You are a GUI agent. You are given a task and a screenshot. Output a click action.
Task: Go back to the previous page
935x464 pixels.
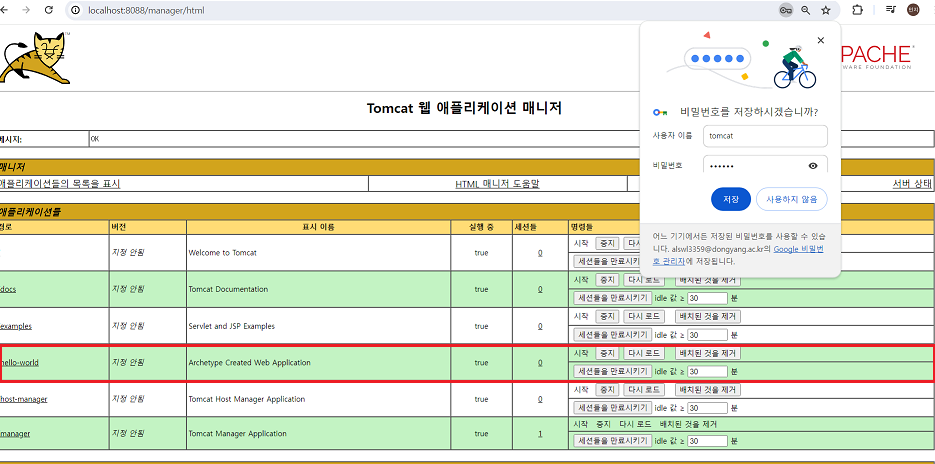[x=4, y=10]
